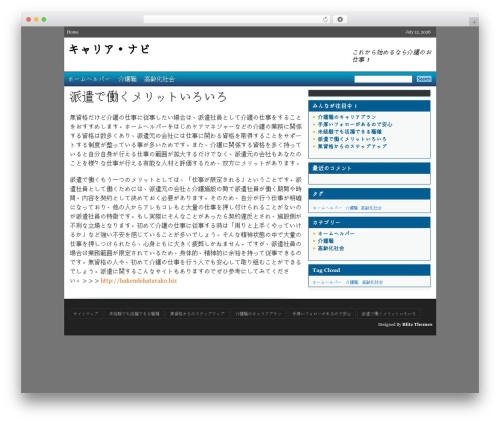Image resolution: width=500 pixels, height=423 pixels.
Task: Go to Home in the top dark bar
Action: [72, 32]
